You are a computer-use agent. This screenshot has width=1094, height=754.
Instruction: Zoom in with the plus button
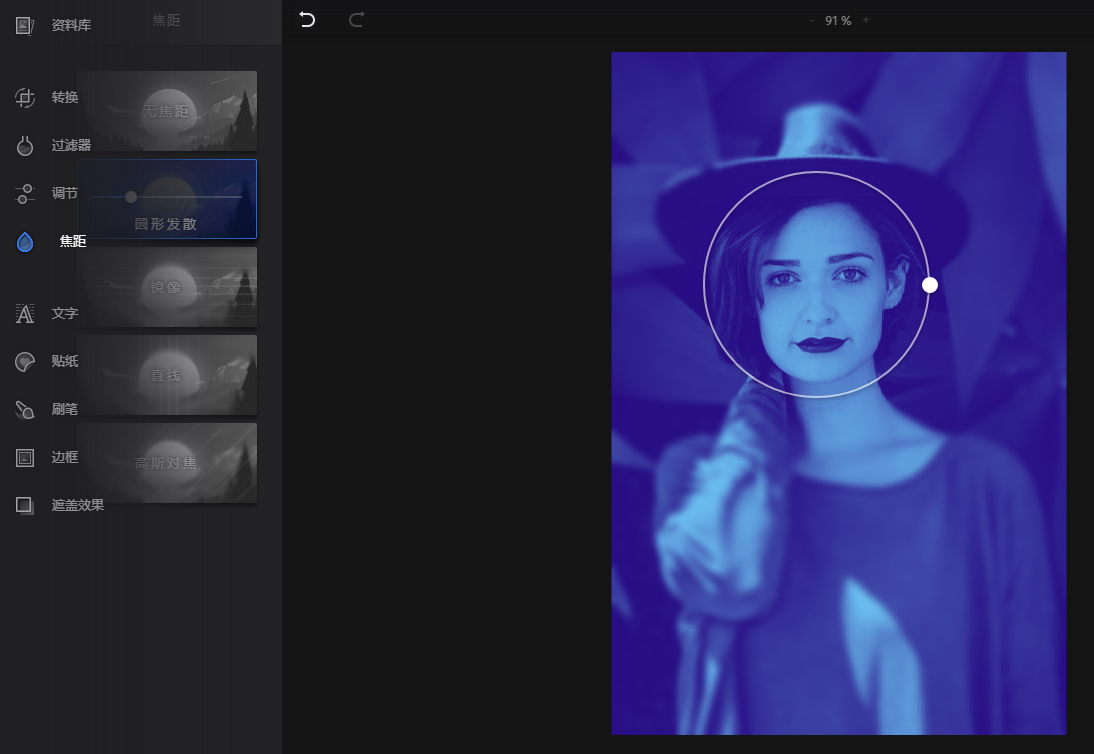coord(866,20)
